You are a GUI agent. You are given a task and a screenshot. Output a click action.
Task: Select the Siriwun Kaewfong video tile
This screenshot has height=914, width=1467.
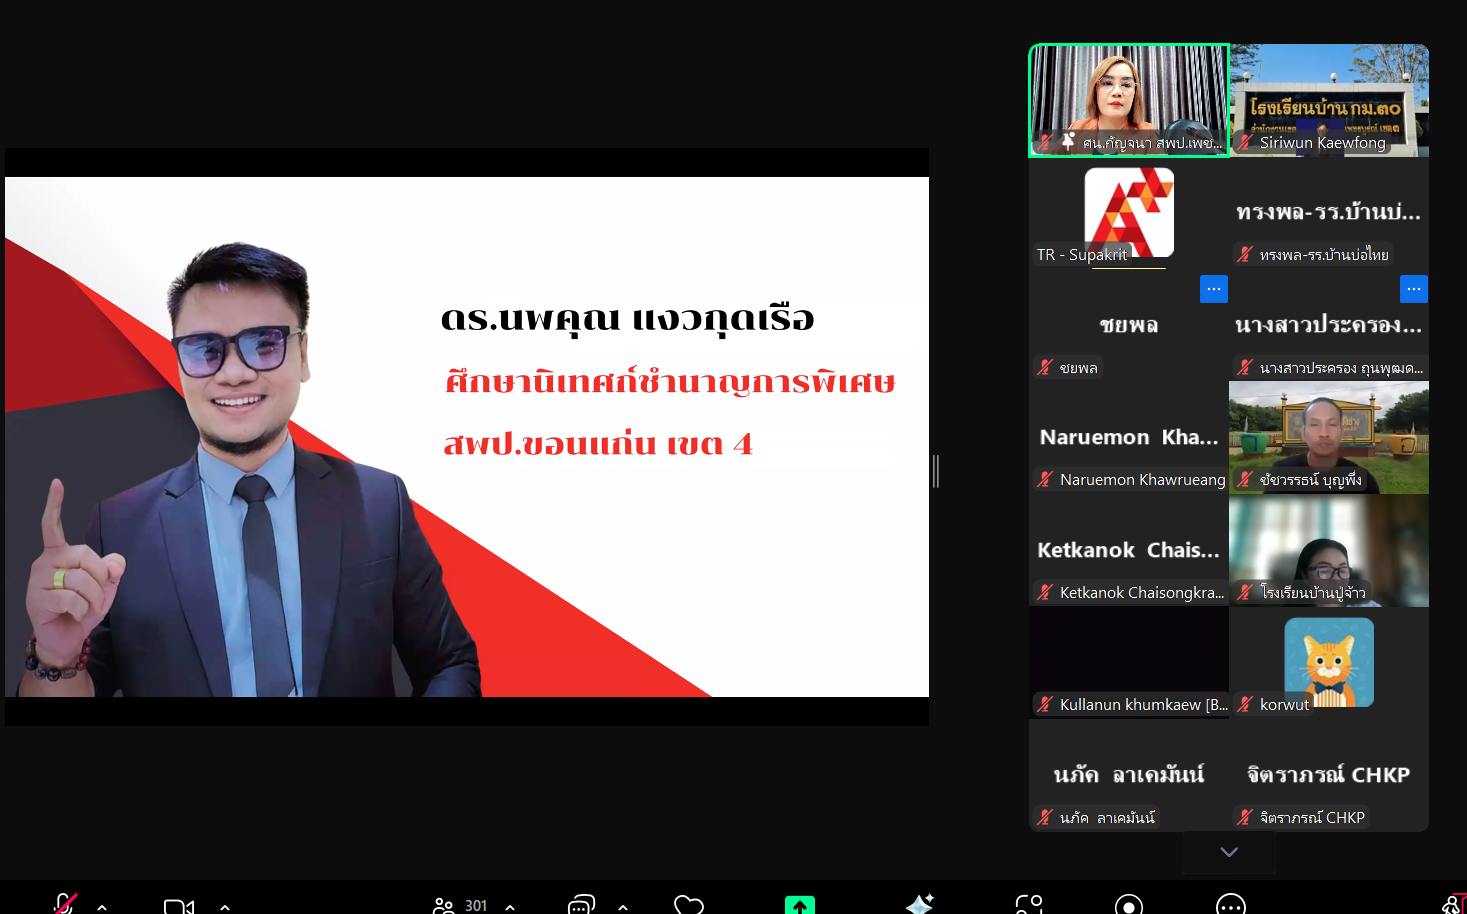(x=1329, y=100)
